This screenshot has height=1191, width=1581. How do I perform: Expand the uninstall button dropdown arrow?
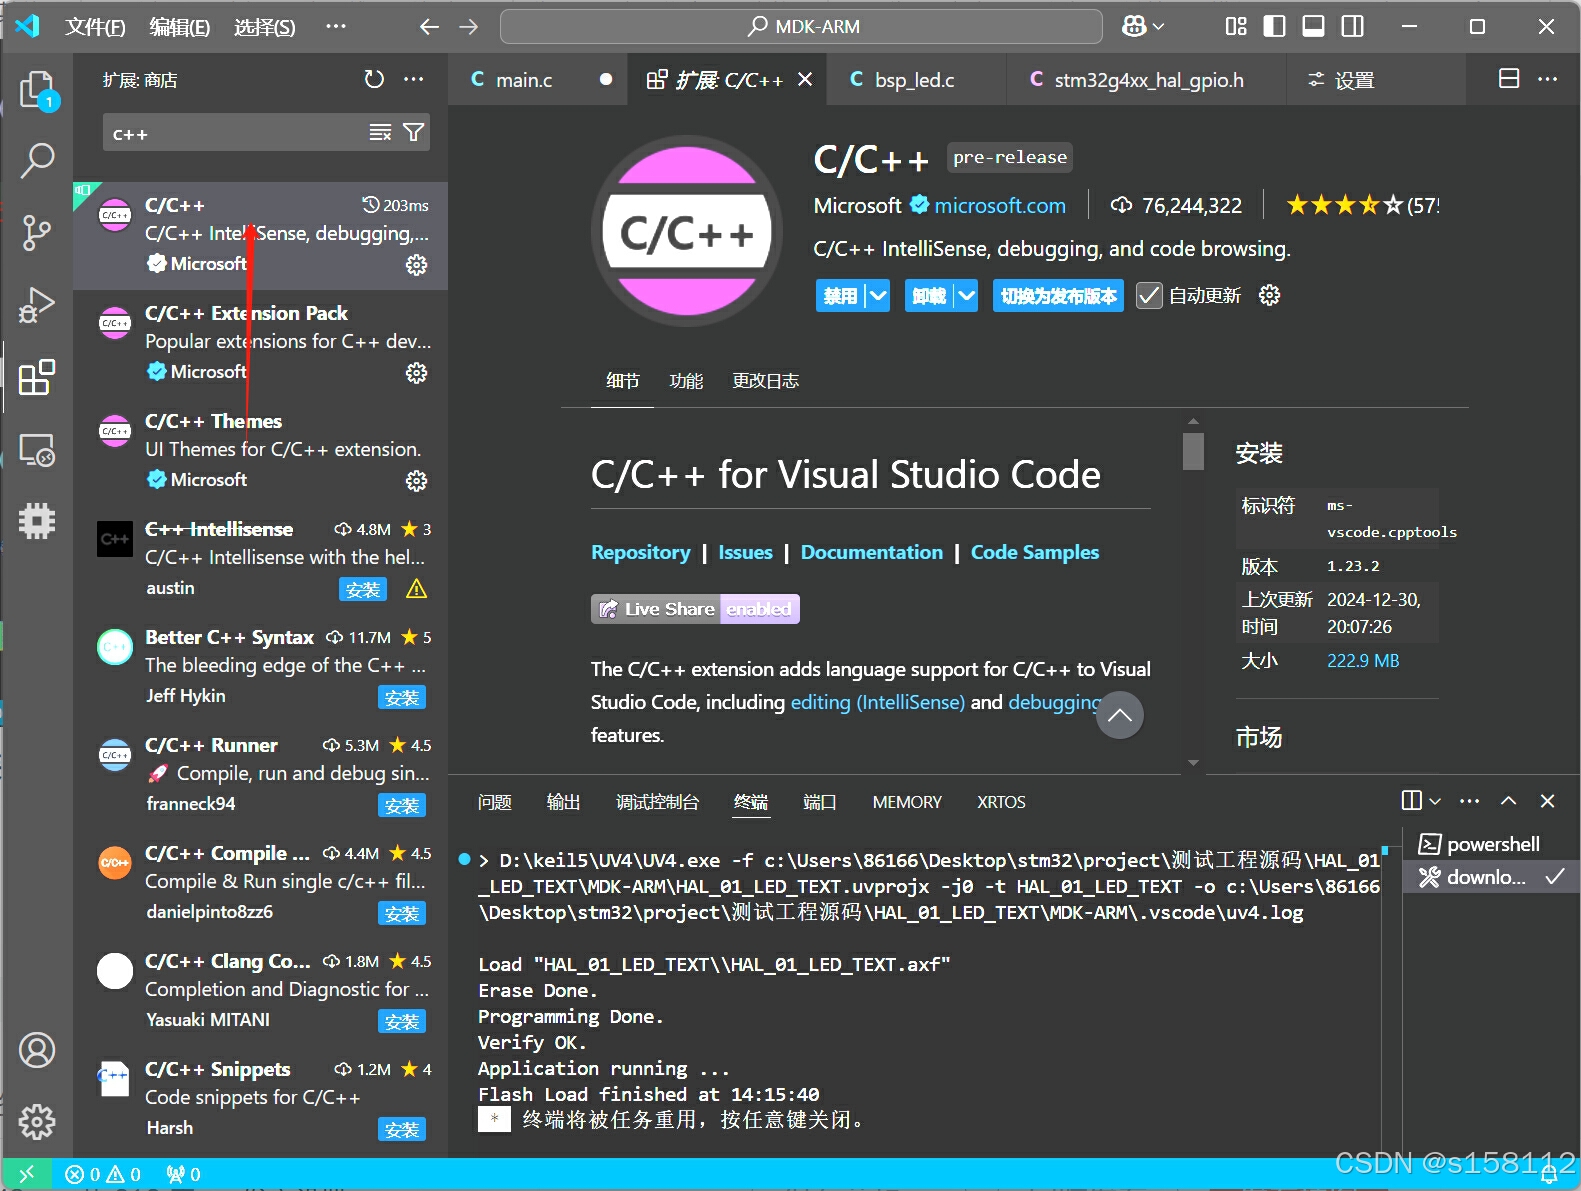[965, 296]
